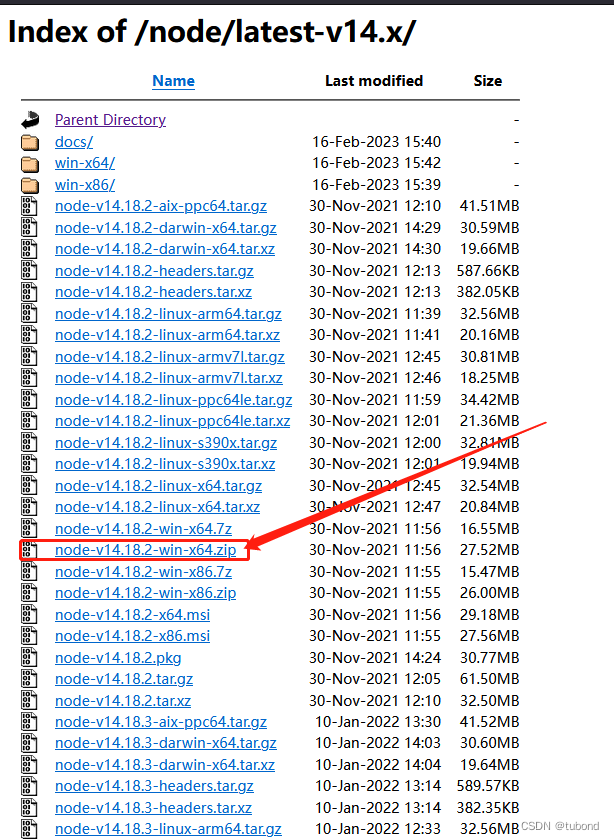
Task: Download node-v14.18.2-win-x64.zip
Action: 145,550
